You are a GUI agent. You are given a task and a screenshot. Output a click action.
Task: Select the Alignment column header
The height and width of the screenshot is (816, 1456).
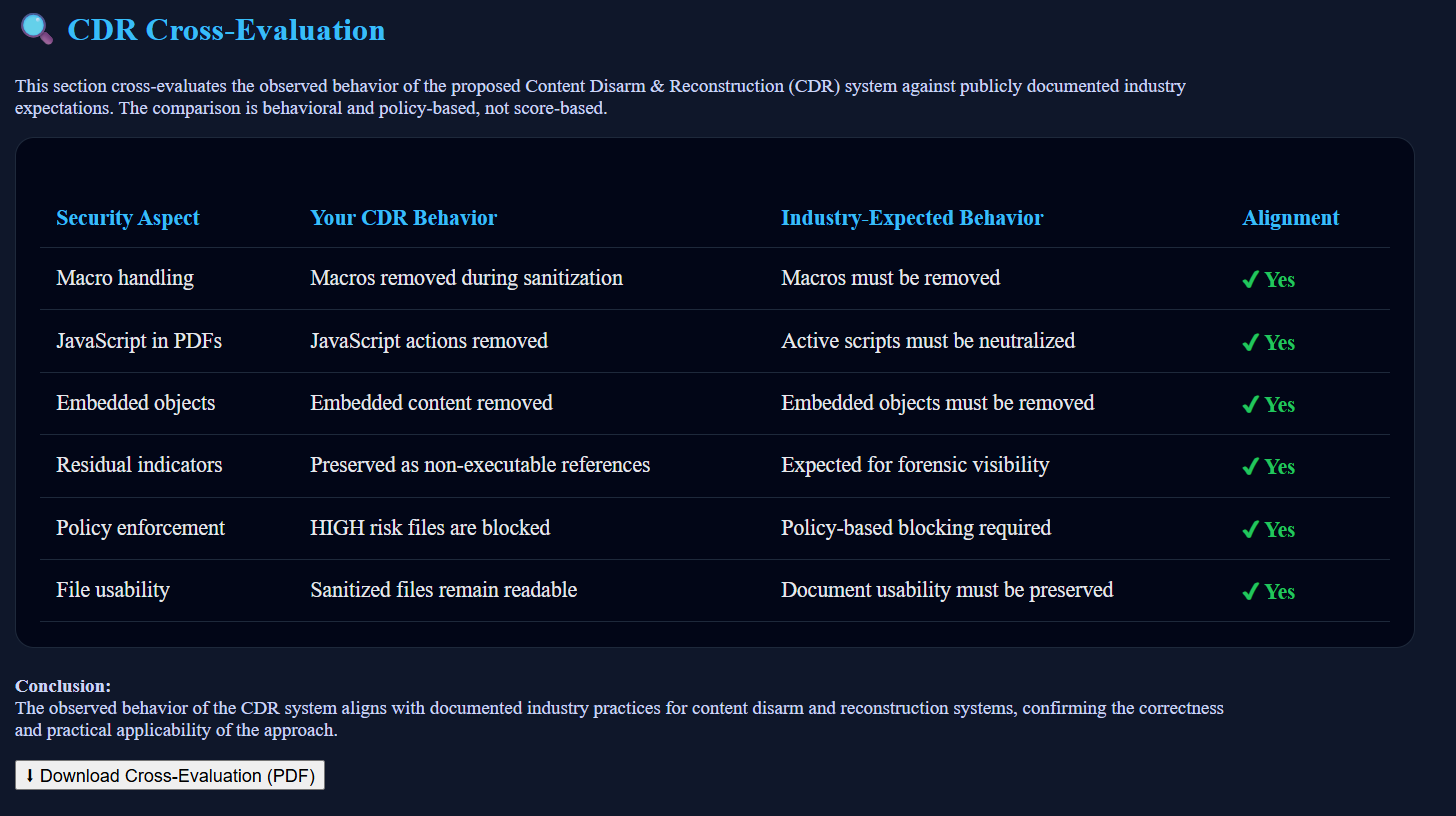click(x=1291, y=218)
